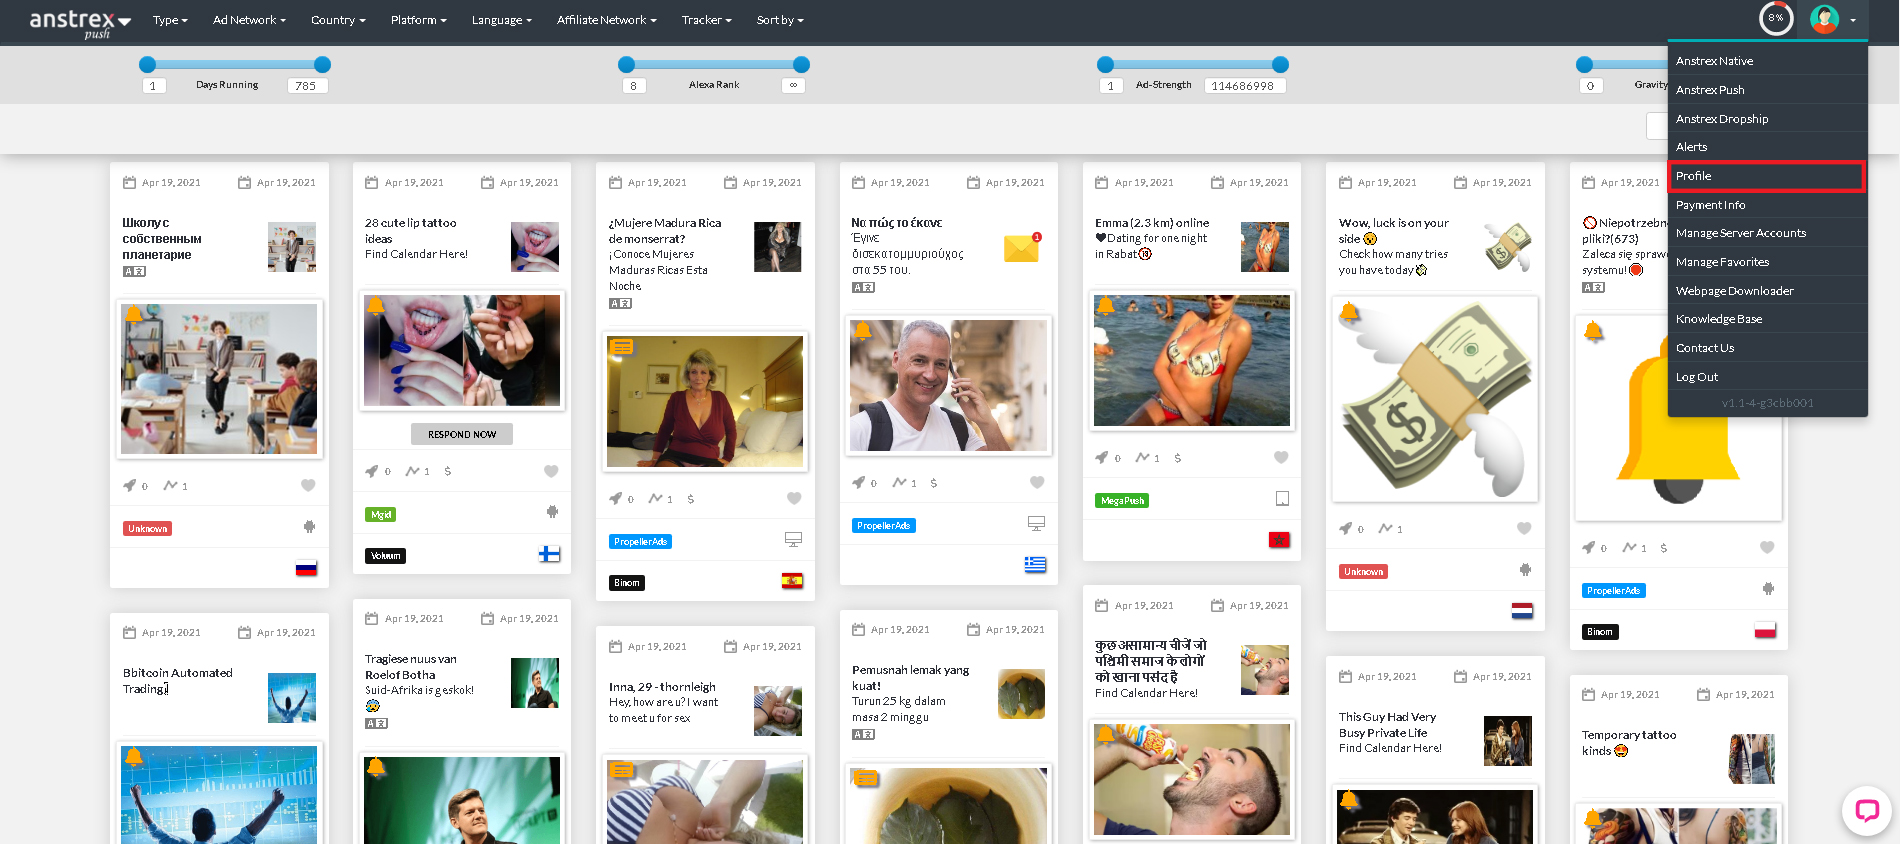Select Anstrex Native from user menu
The height and width of the screenshot is (844, 1900).
point(1767,61)
